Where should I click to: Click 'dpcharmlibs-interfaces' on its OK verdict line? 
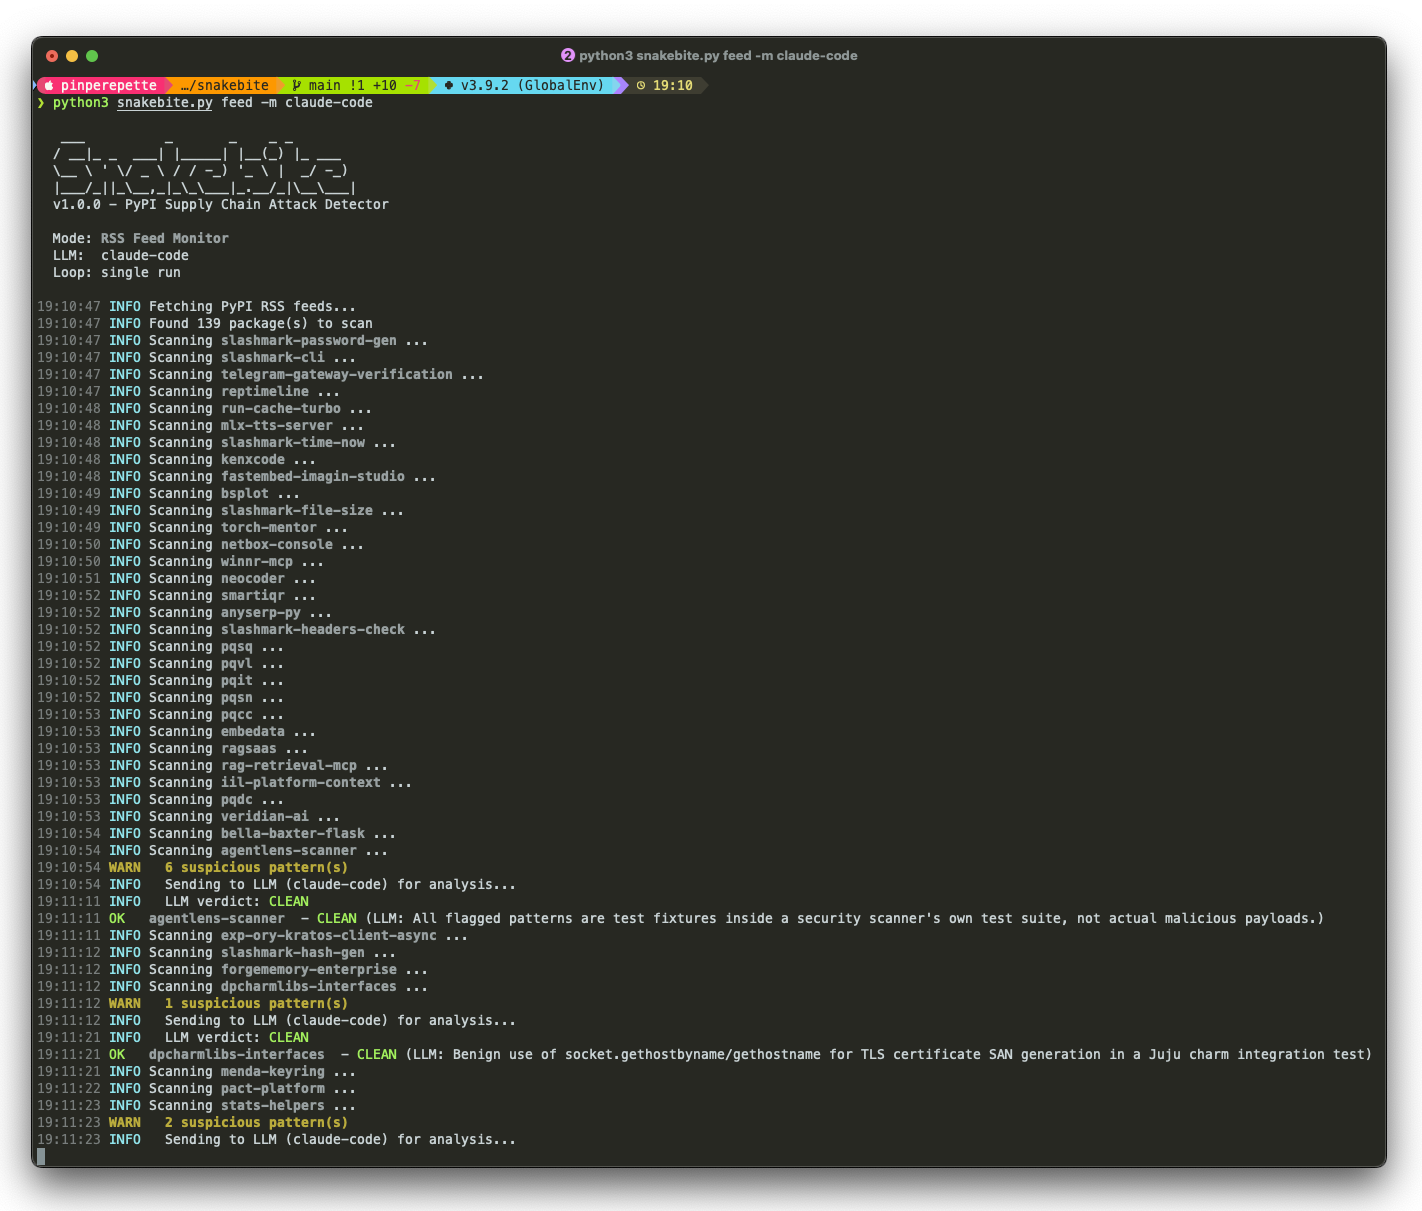[x=237, y=1055]
